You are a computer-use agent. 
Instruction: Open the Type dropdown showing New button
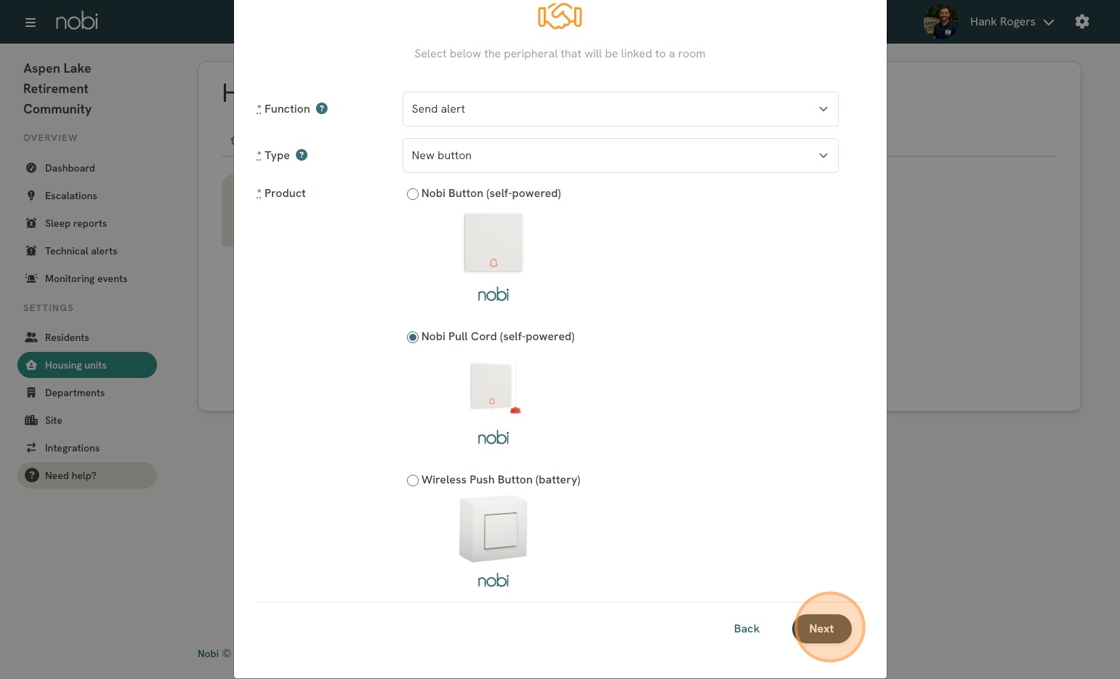(620, 156)
